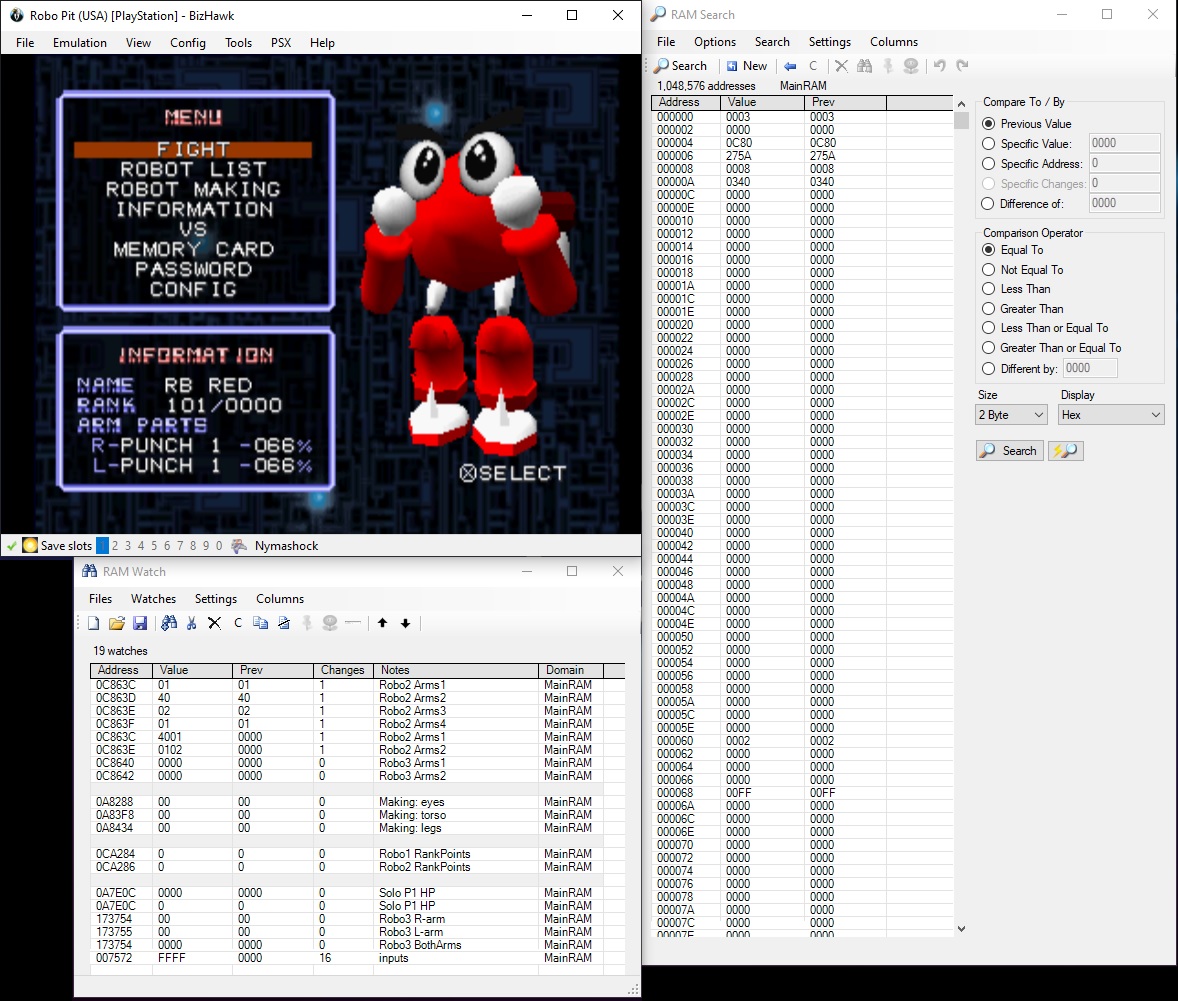This screenshot has width=1178, height=1001.
Task: Click the green checkmark status icon in BizHawk
Action: (x=11, y=546)
